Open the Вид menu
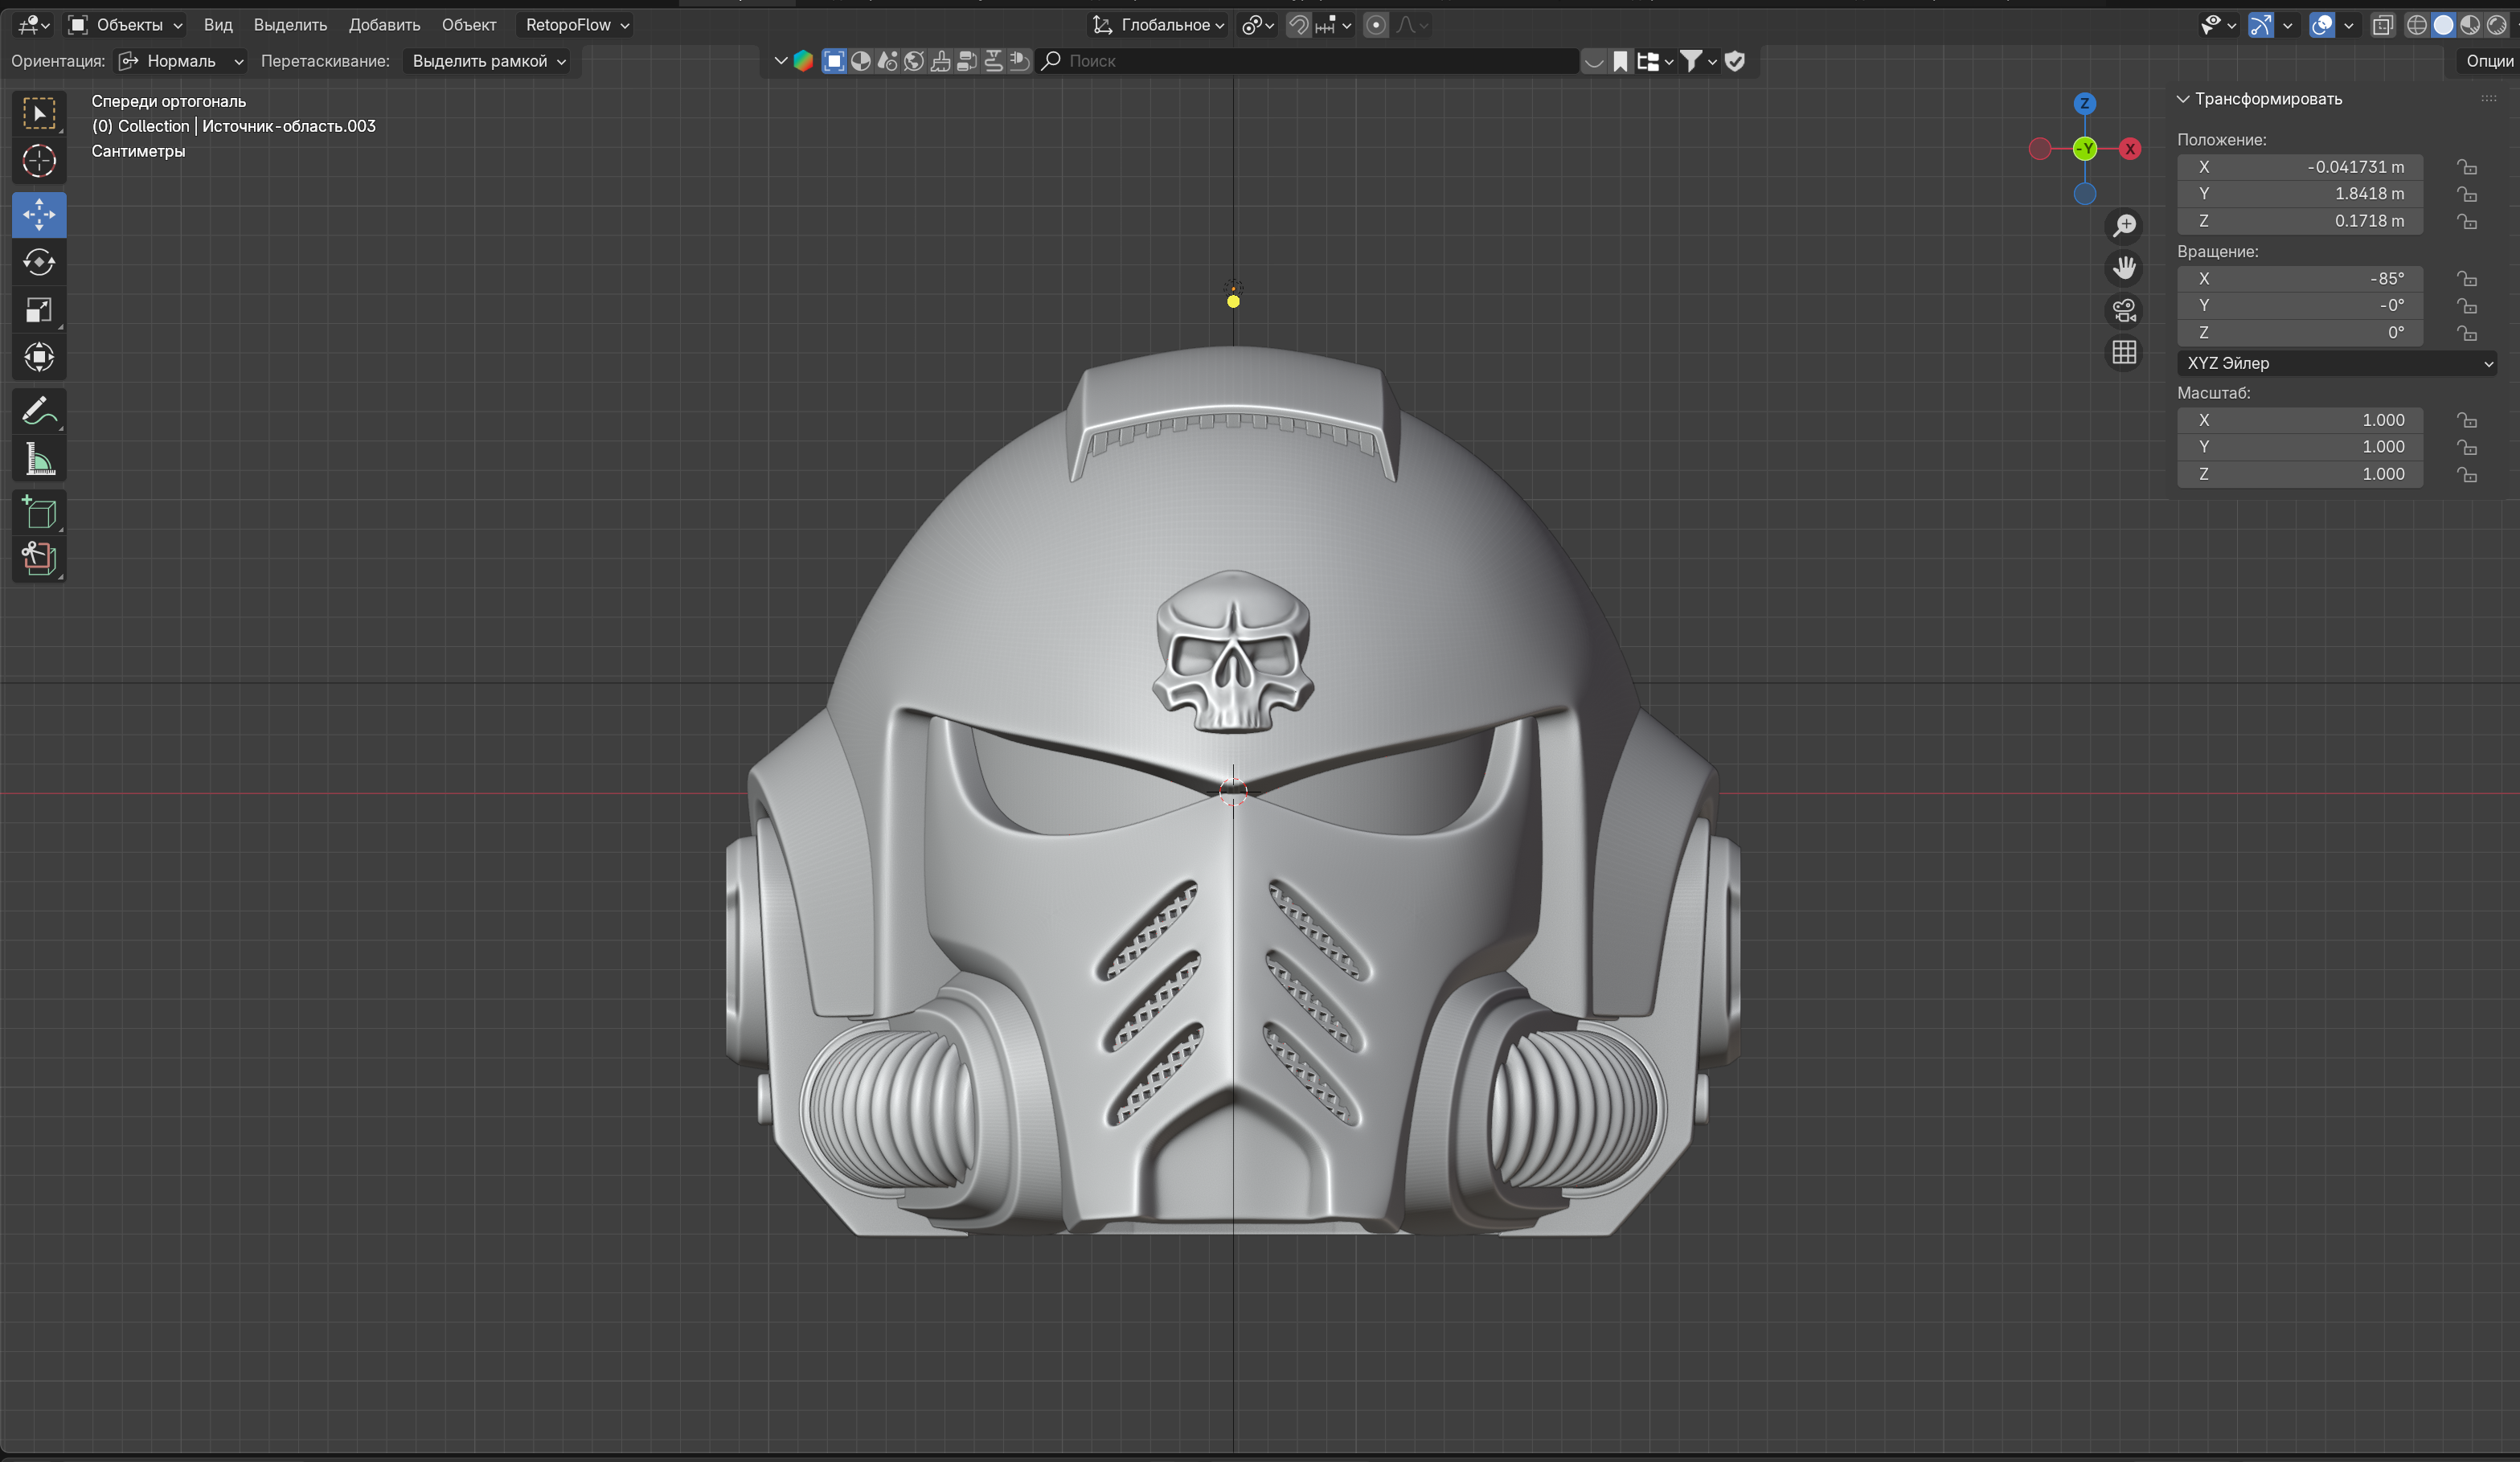 [218, 25]
